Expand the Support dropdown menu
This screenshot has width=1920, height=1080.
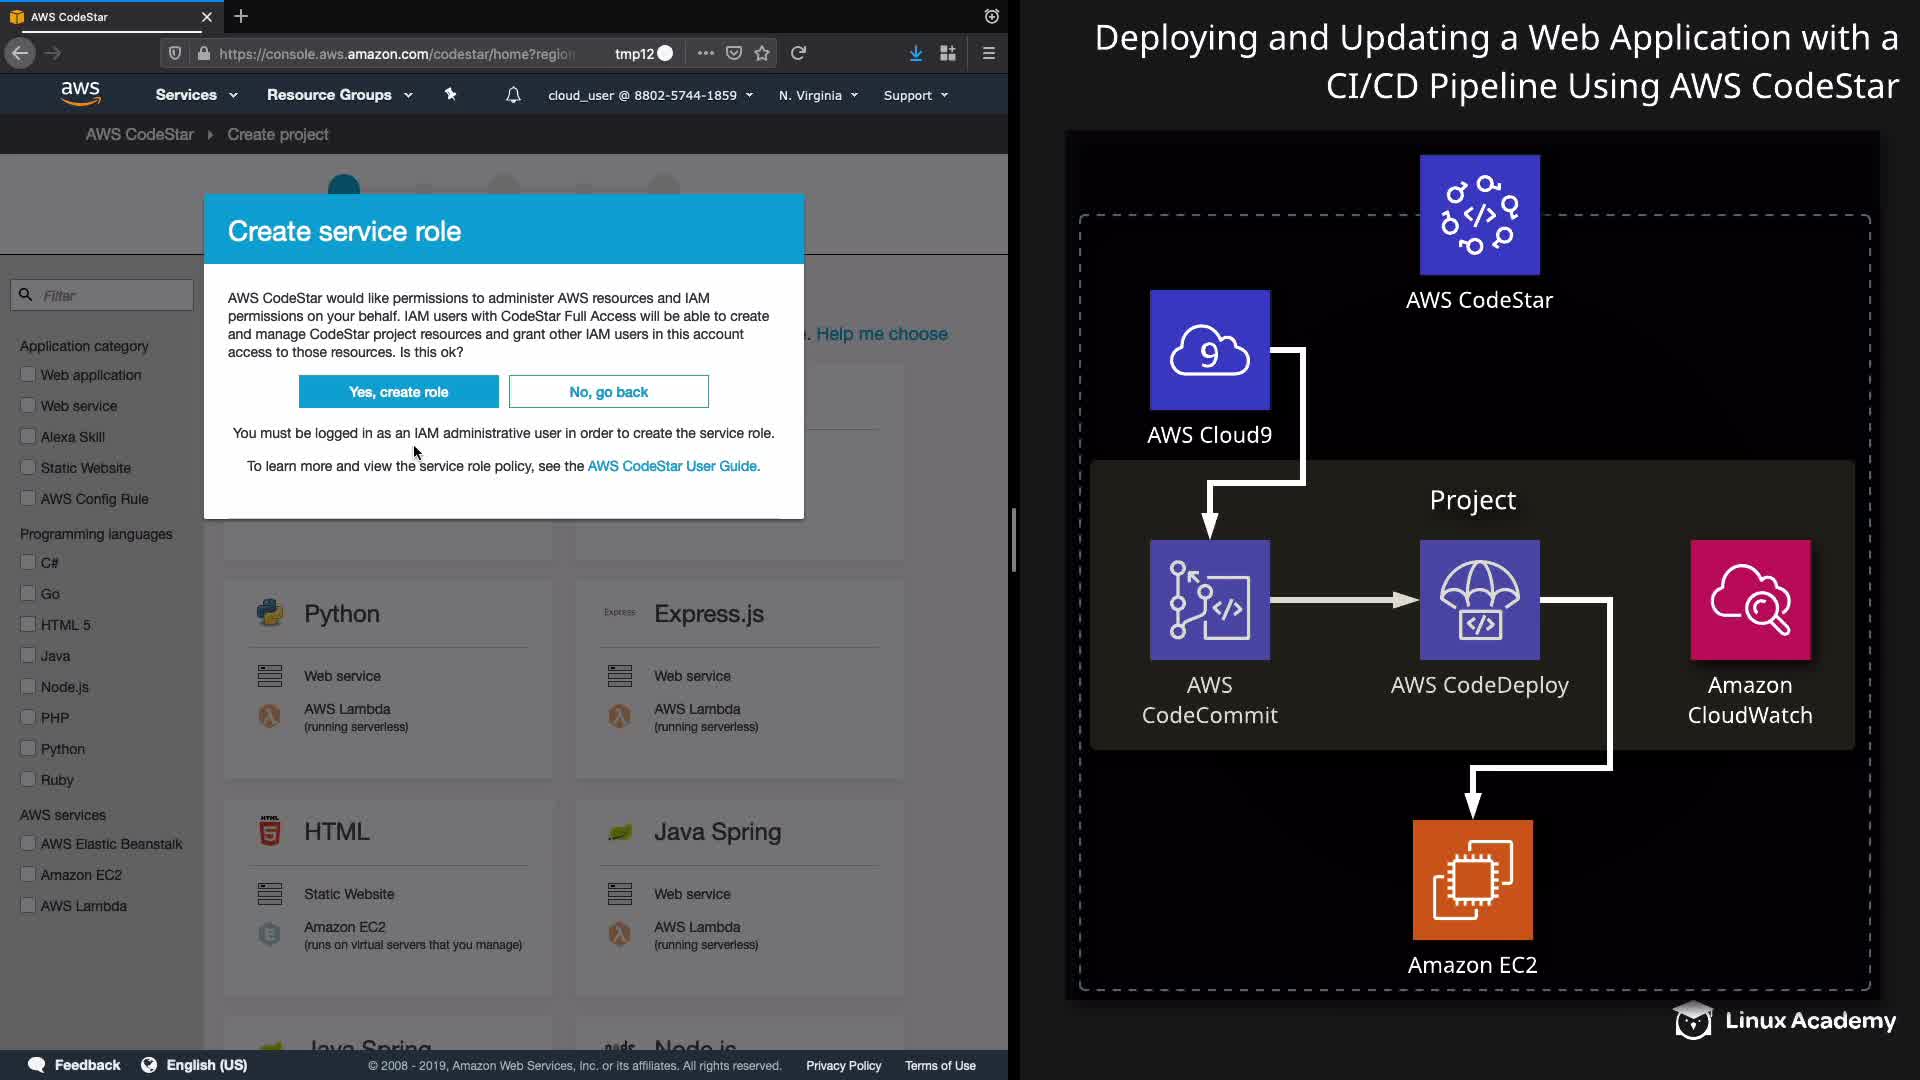(x=915, y=95)
